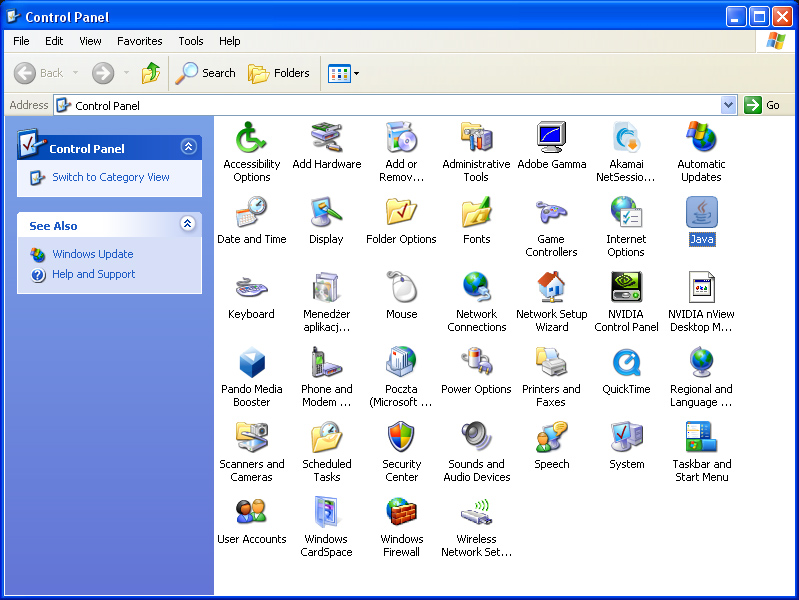Viewport: 799px width, 600px height.
Task: Open the Fonts folder icon
Action: 476,213
